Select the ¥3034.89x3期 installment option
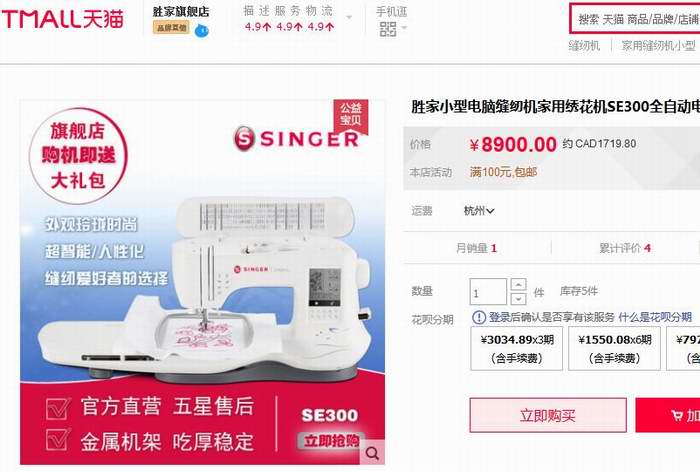The image size is (700, 471). [517, 348]
